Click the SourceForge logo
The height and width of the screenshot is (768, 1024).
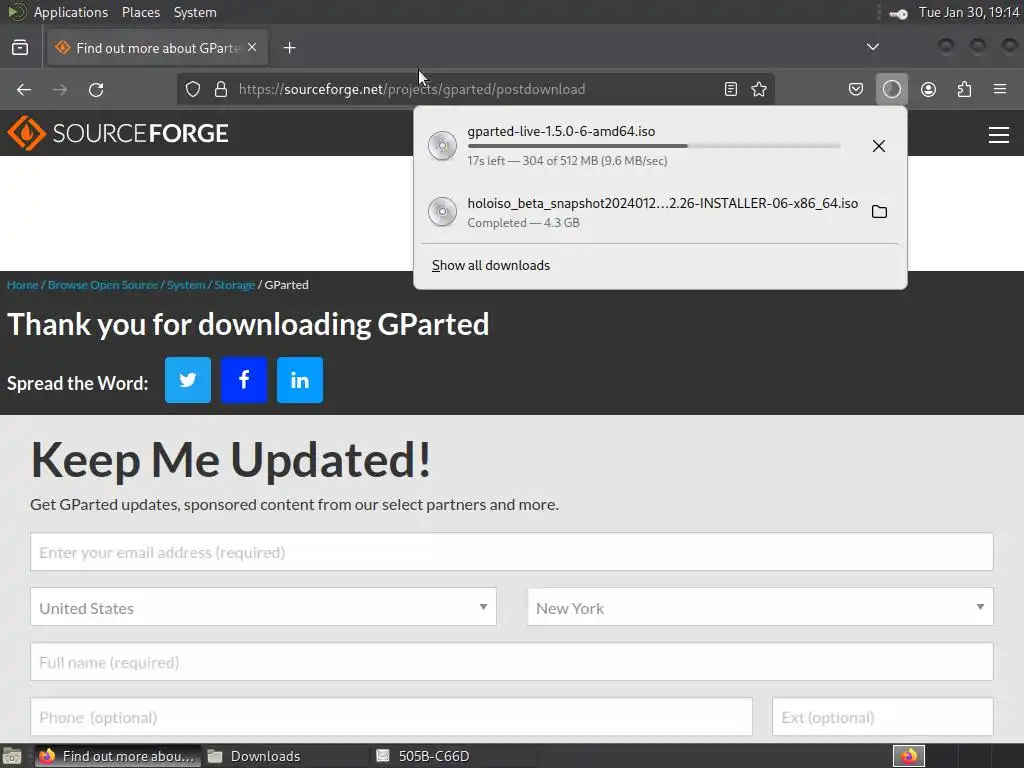tap(118, 133)
